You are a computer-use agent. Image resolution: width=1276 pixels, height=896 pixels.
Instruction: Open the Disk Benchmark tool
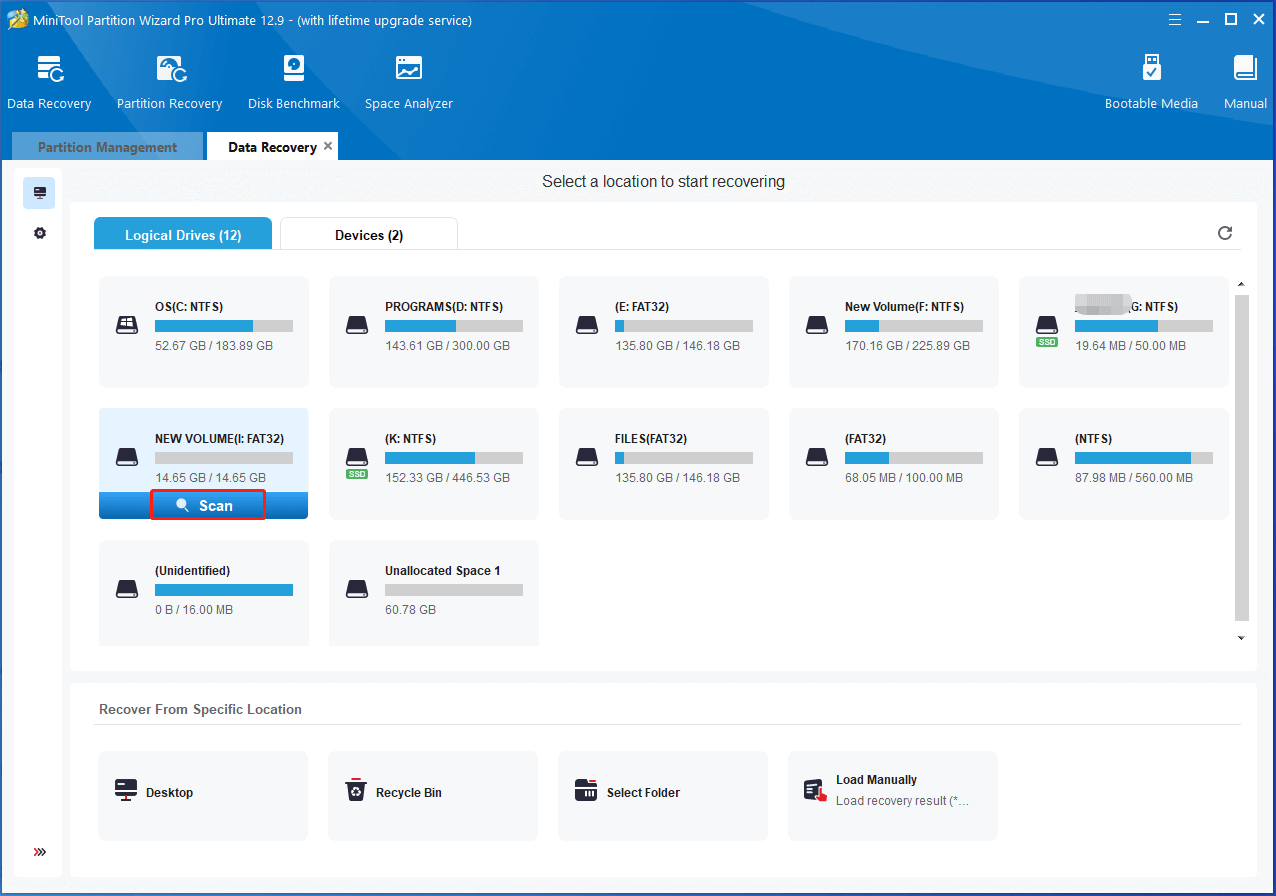point(293,81)
